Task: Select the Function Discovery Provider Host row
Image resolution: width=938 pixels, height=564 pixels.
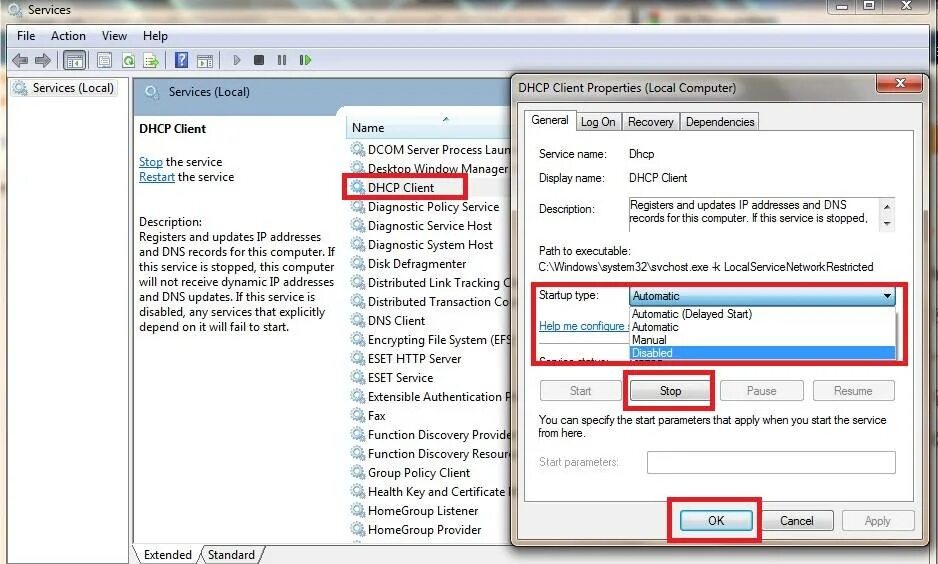Action: (430, 435)
